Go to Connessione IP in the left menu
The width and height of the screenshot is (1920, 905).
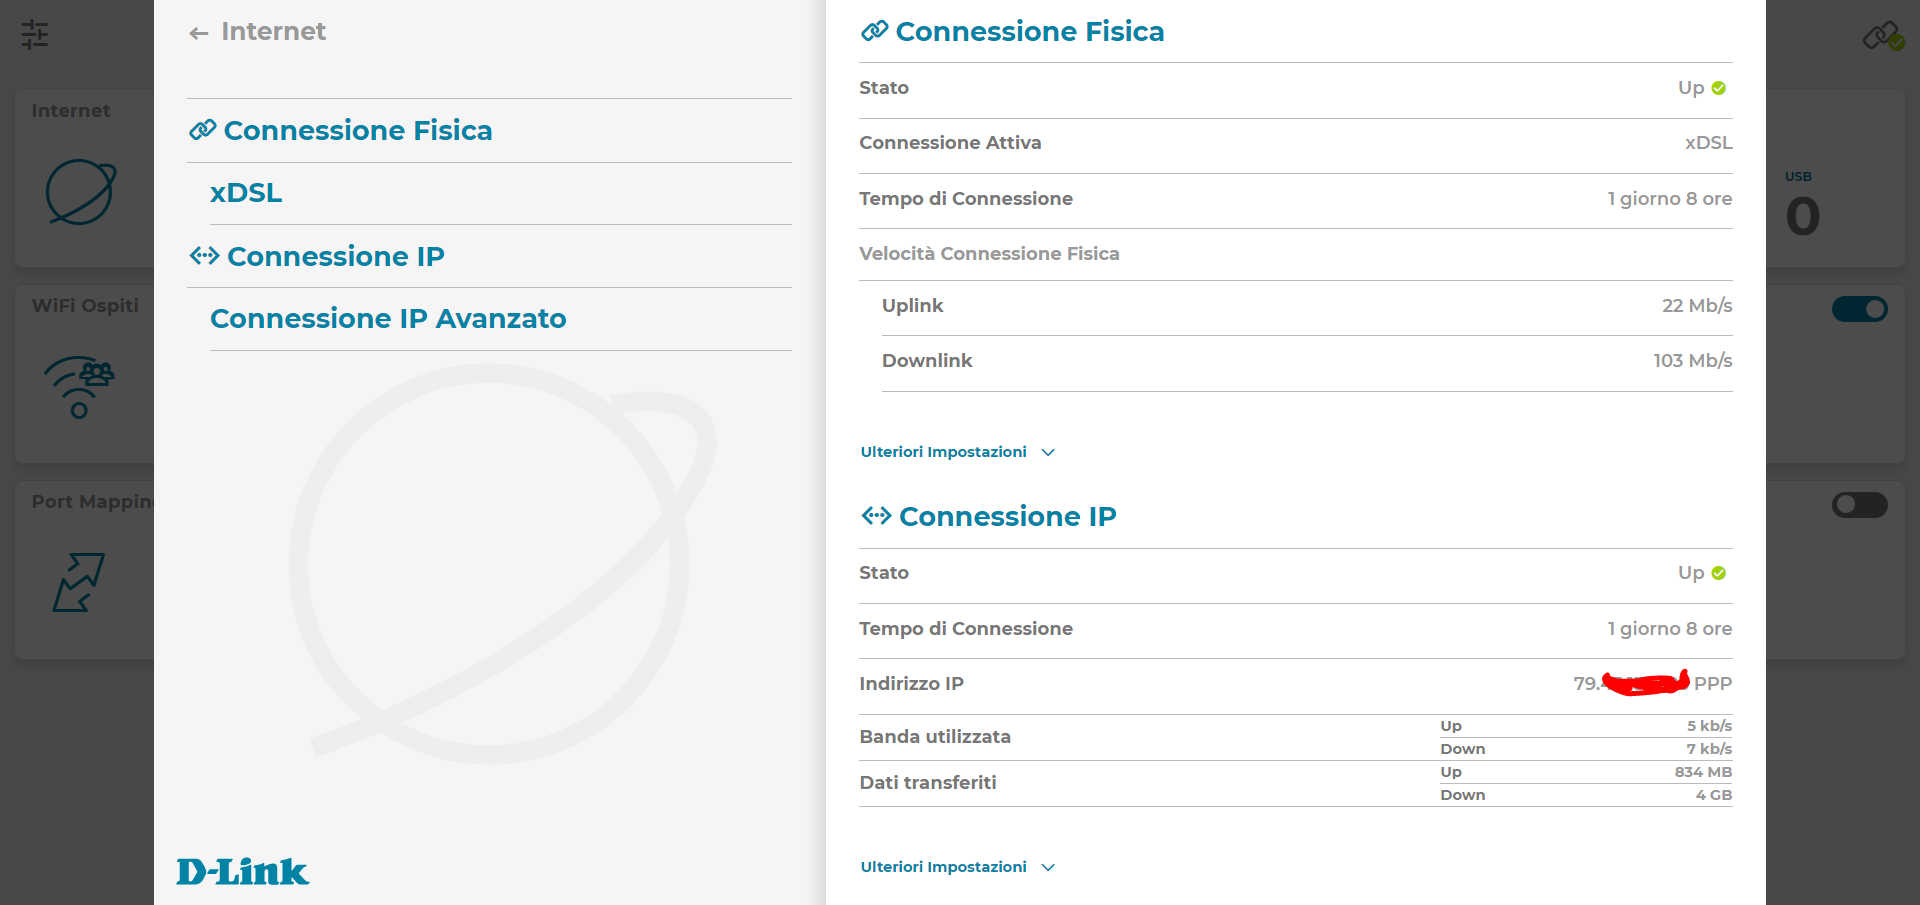click(x=336, y=257)
